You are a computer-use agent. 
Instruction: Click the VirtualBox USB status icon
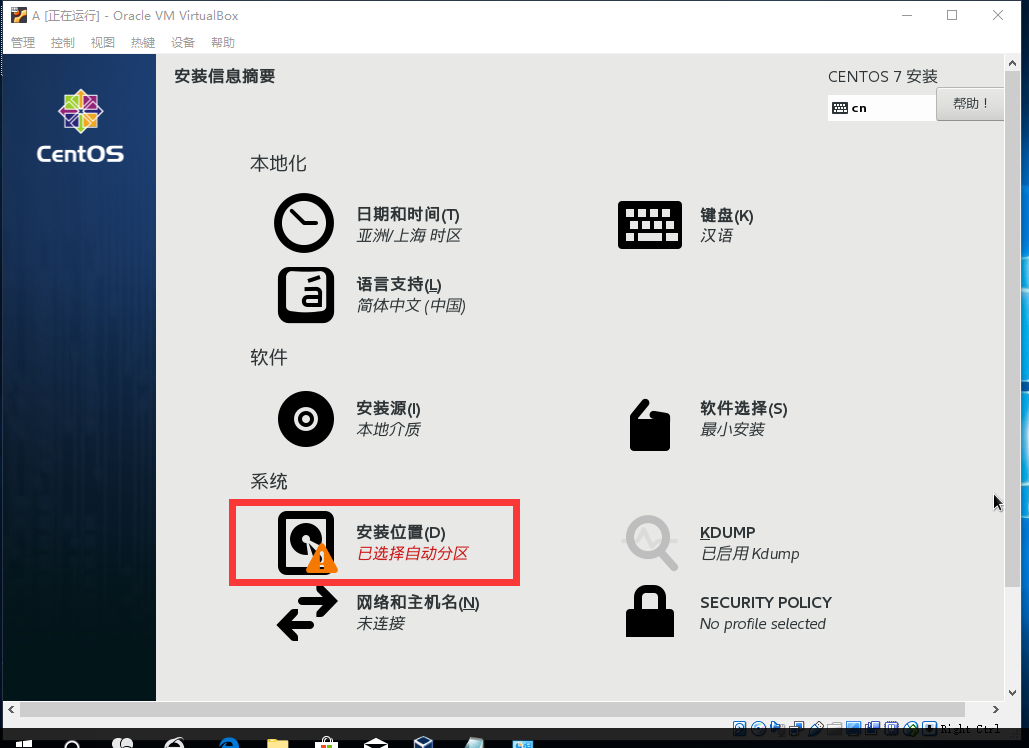click(816, 728)
